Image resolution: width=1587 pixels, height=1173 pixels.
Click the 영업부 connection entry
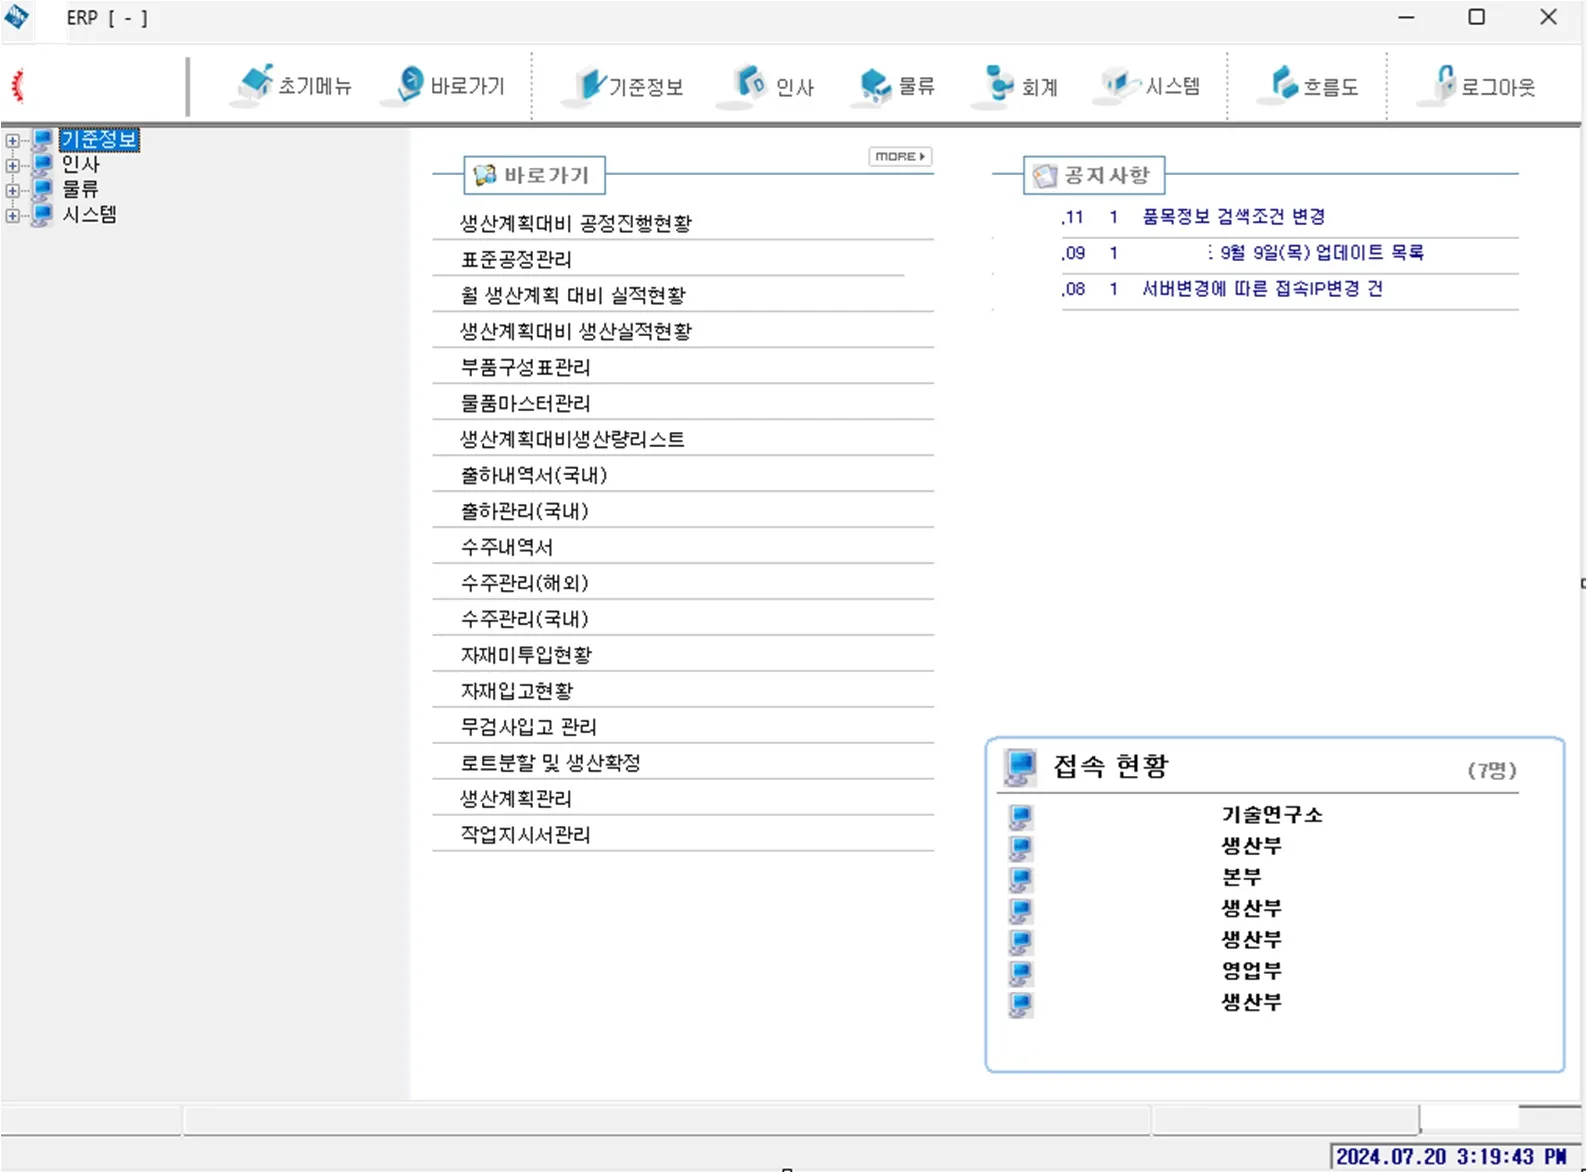[x=1251, y=970]
